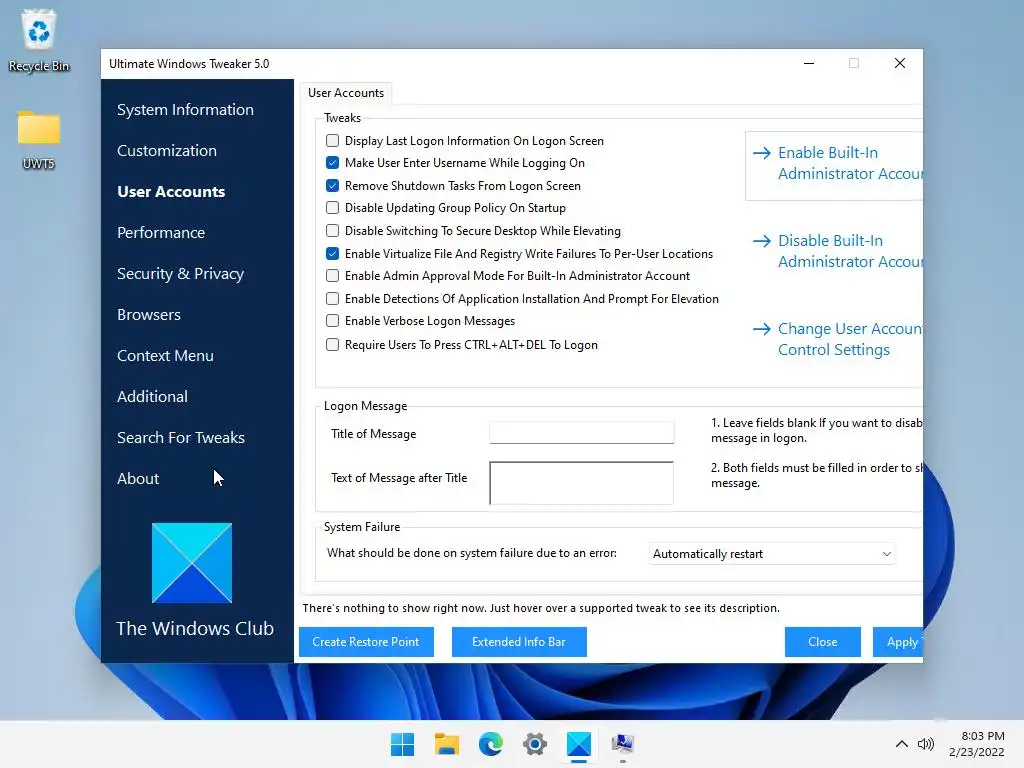Viewport: 1024px width, 768px height.
Task: Open the Context Menu section
Action: point(165,356)
